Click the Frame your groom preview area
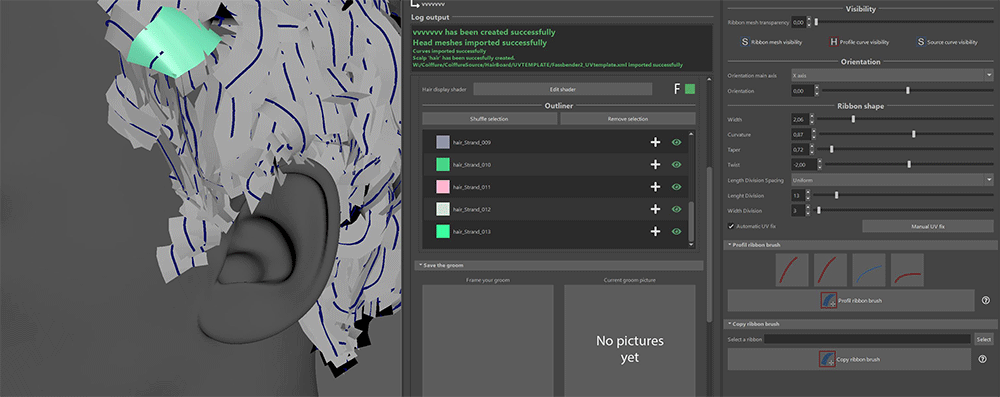The width and height of the screenshot is (1000, 397). coord(488,341)
